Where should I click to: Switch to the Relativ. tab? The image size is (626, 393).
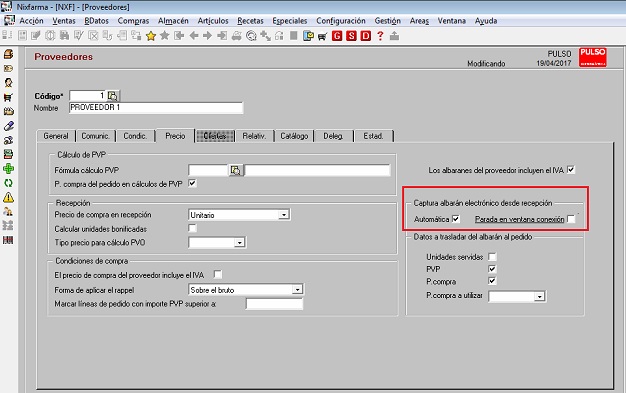click(254, 136)
